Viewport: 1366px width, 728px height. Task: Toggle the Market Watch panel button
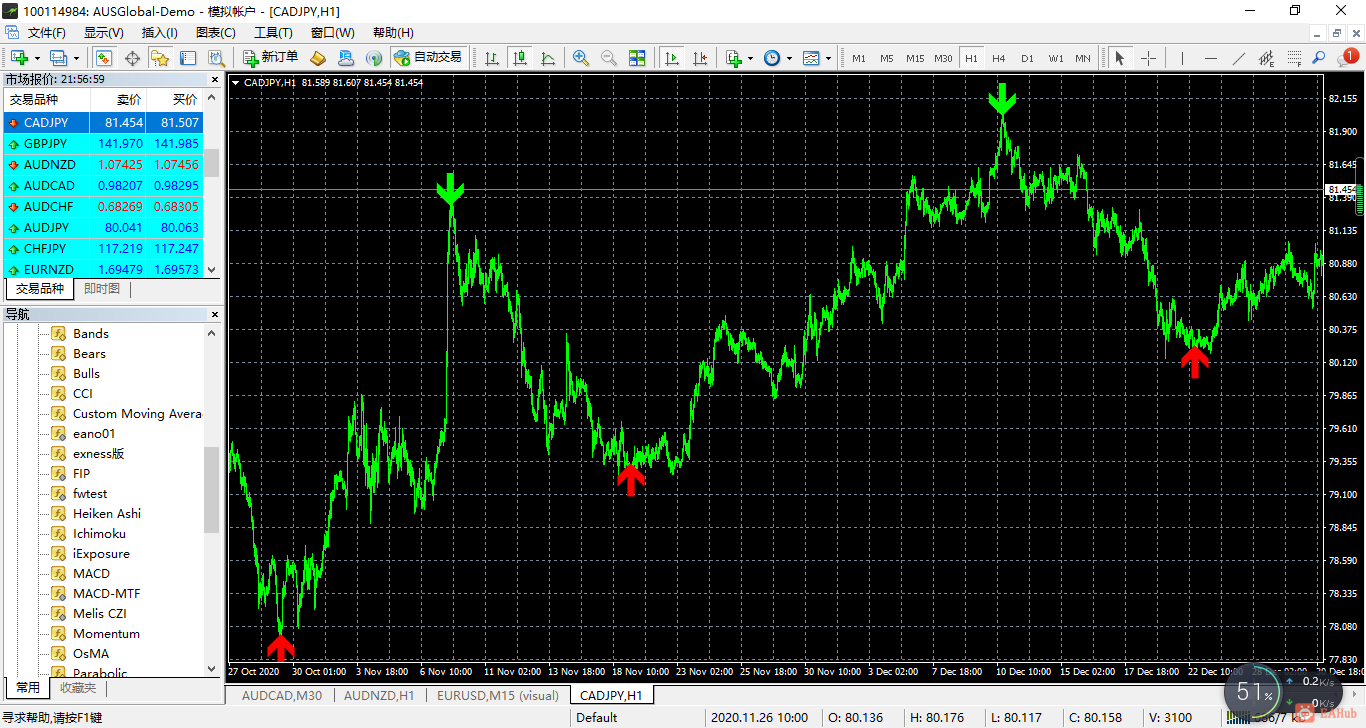coord(103,58)
